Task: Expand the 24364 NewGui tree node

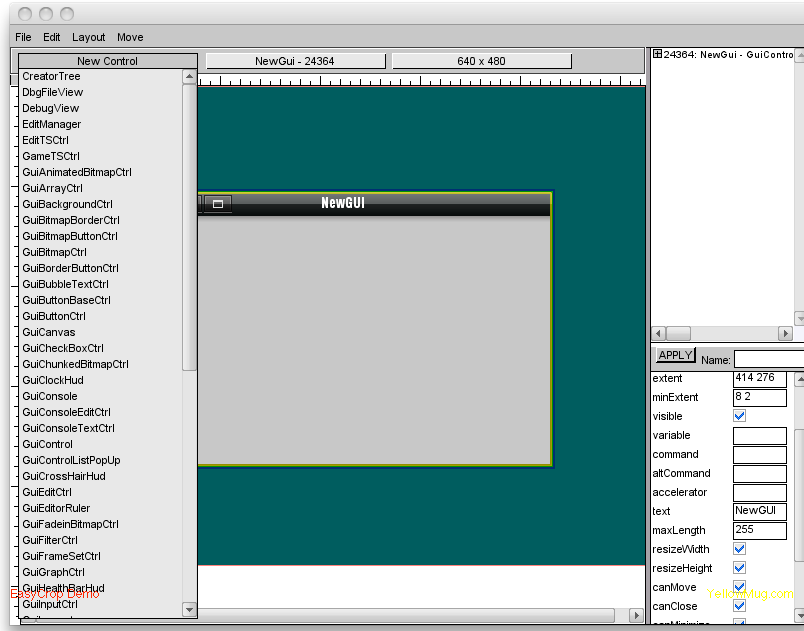Action: (657, 54)
